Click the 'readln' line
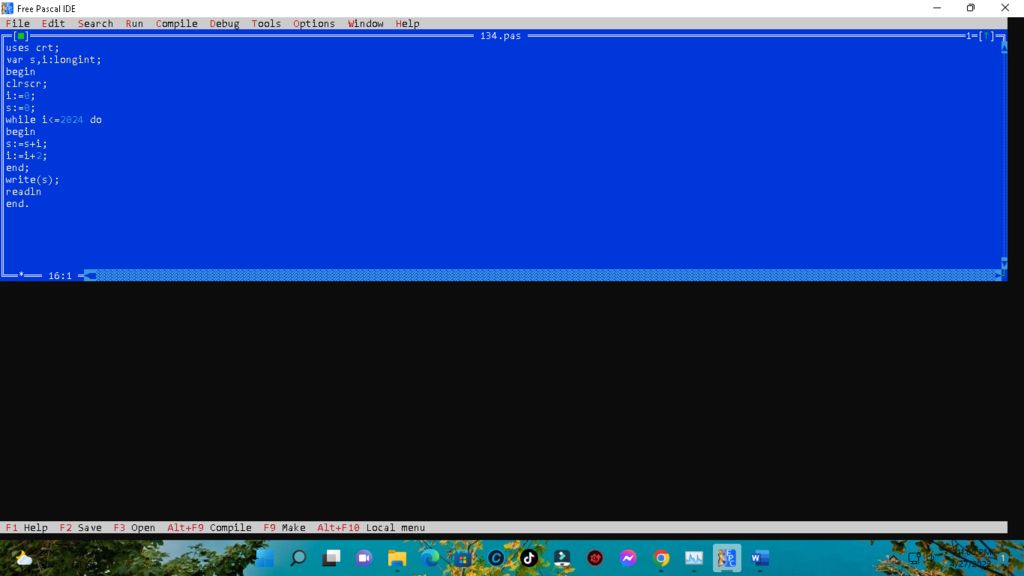Screen dimensions: 1024x576 (x=24, y=191)
